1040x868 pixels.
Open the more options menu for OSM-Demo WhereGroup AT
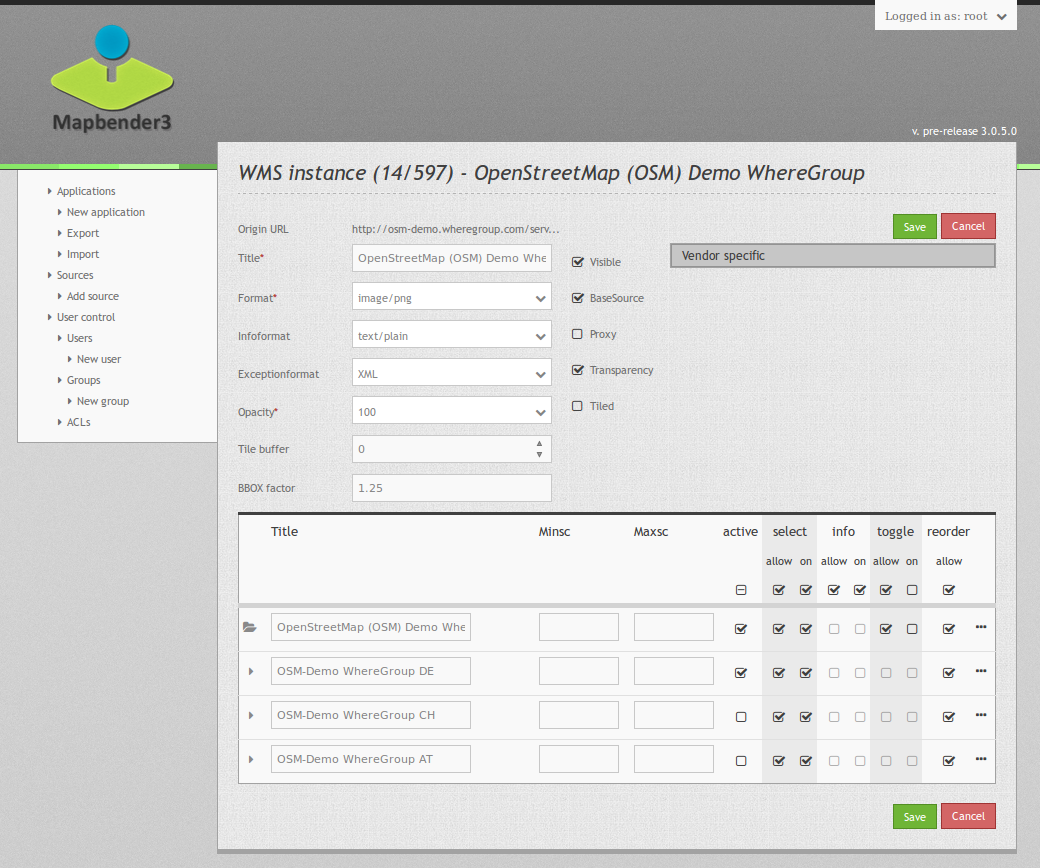981,759
